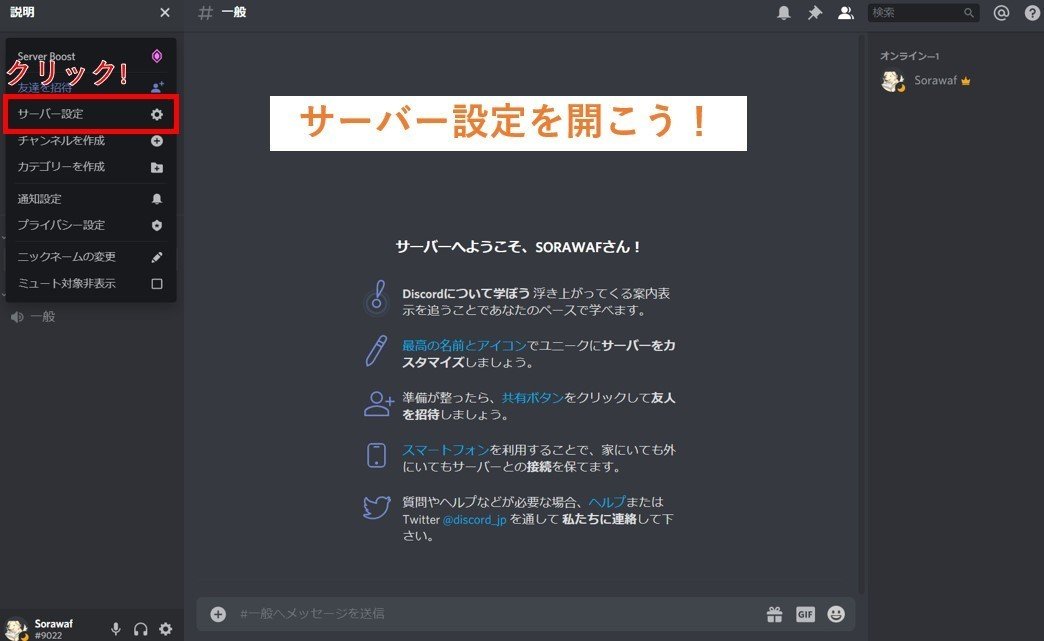Image resolution: width=1044 pixels, height=641 pixels.
Task: Click the Sorawaf #9022 username text
Action: (53, 629)
